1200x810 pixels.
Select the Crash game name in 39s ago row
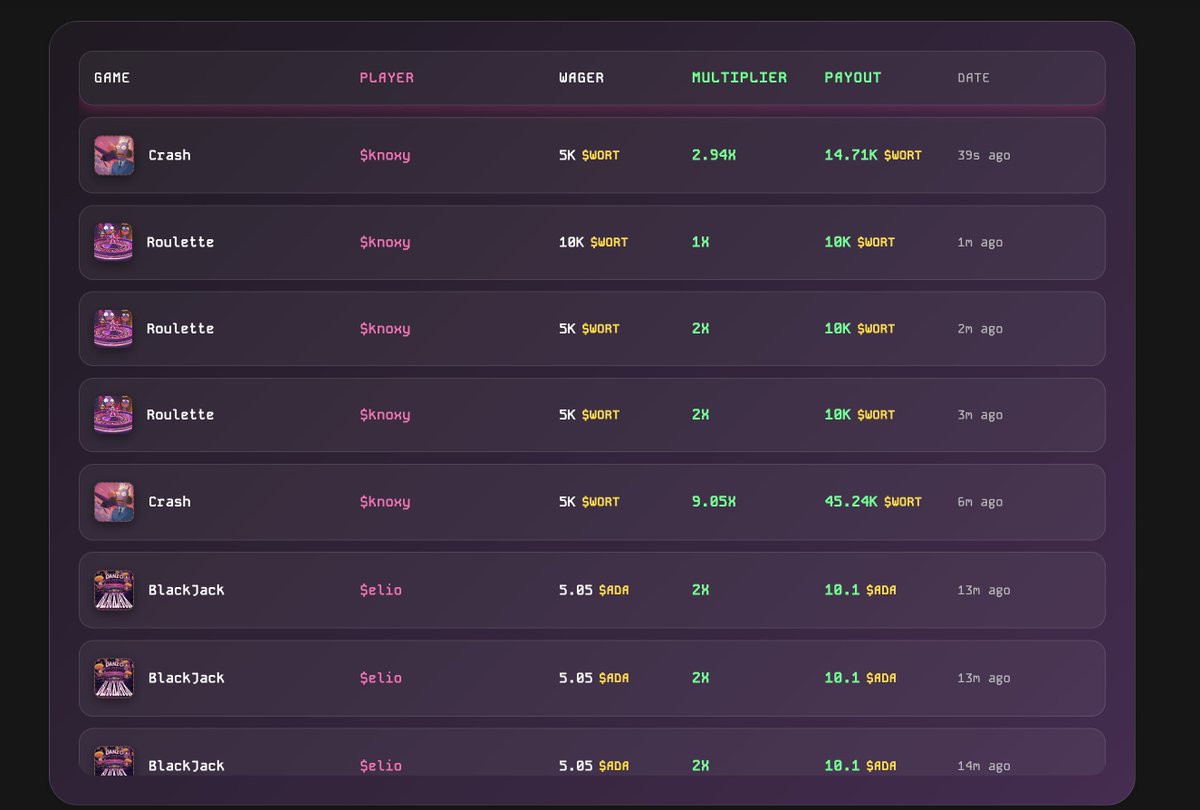(169, 155)
